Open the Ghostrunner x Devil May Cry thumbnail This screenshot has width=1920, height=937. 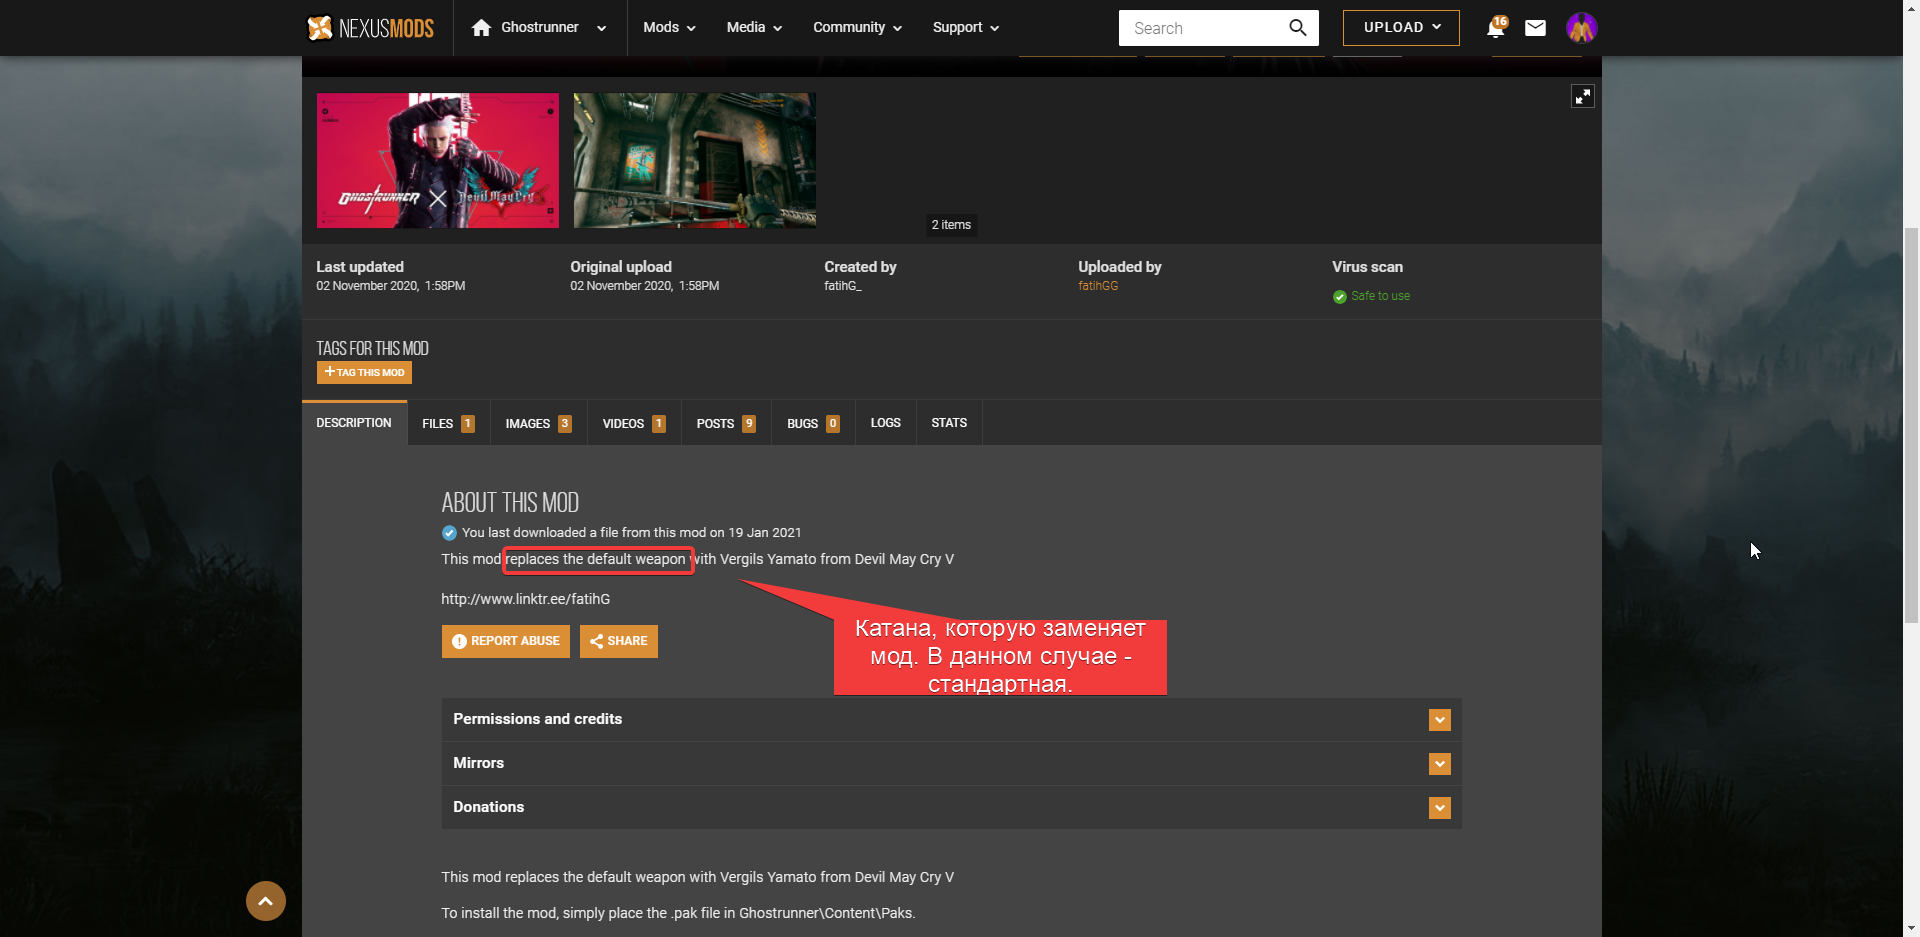(x=438, y=161)
